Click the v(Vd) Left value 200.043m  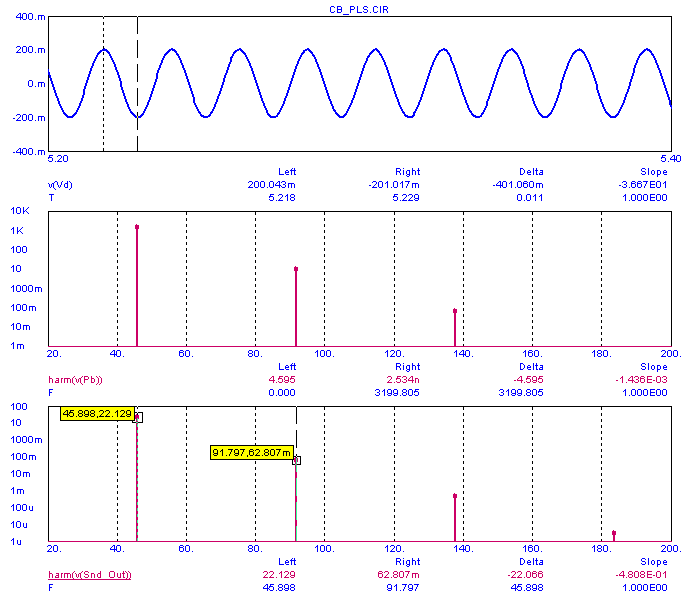(271, 184)
